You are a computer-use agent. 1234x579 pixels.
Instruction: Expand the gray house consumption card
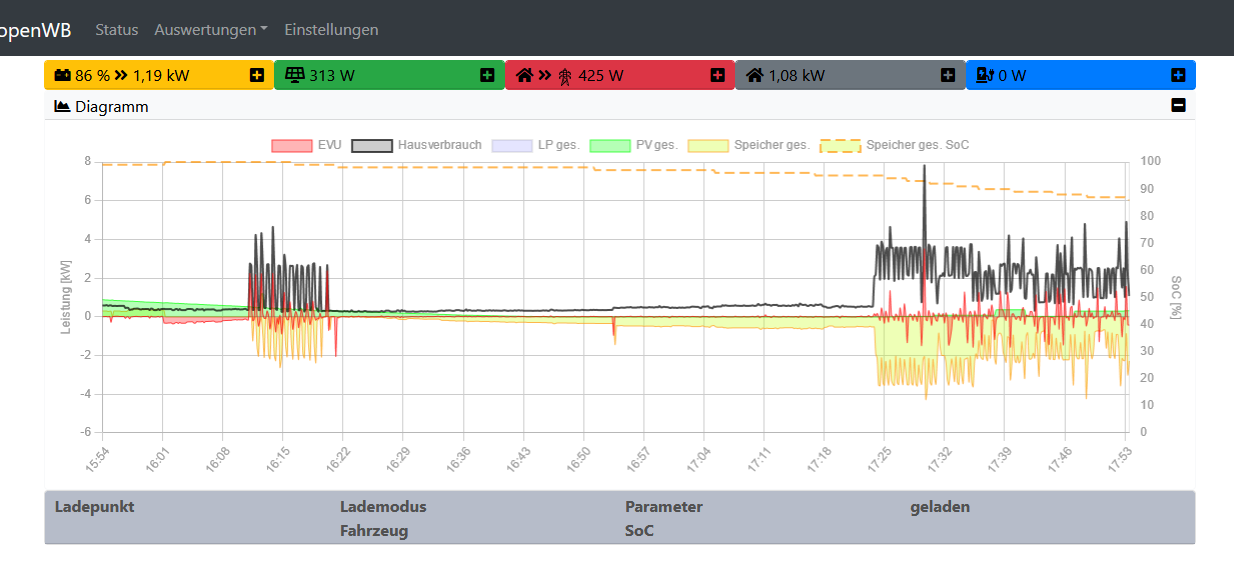pos(948,75)
